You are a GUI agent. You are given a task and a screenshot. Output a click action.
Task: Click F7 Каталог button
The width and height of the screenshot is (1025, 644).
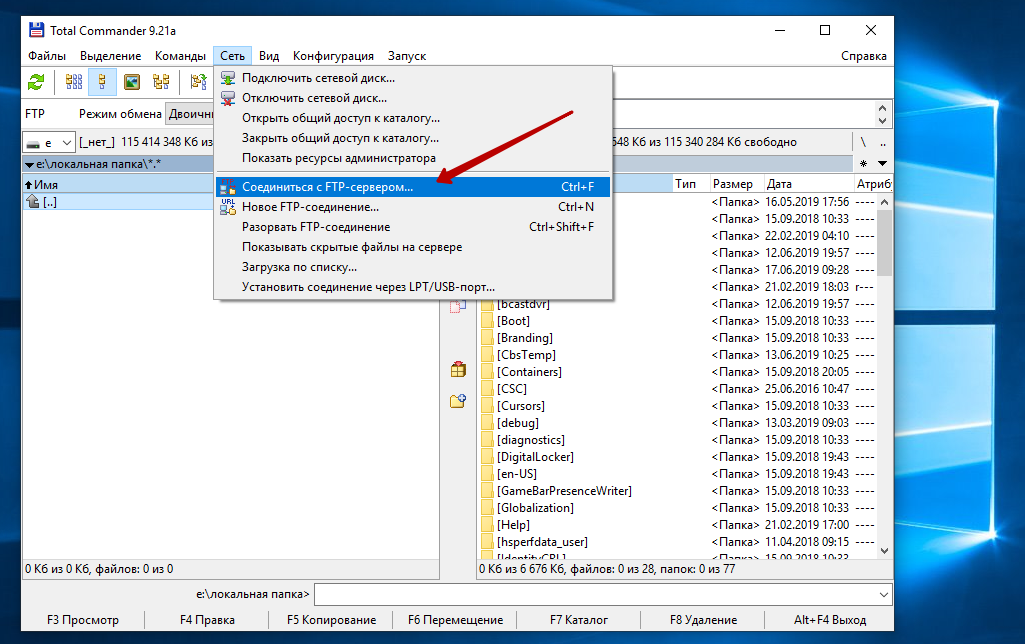(579, 620)
